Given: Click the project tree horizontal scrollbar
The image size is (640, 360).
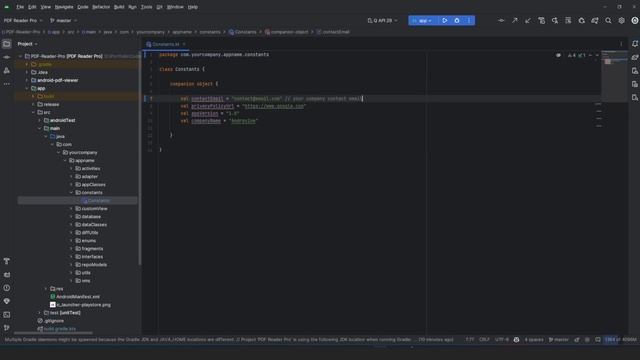Looking at the screenshot, I should click(x=53, y=333).
